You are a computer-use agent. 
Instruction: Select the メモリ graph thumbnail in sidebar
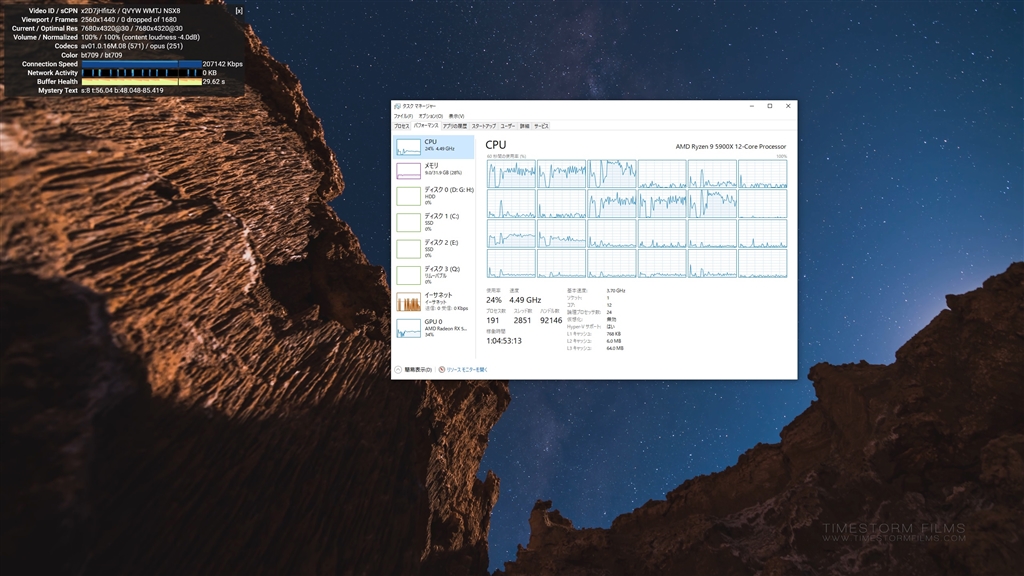[x=408, y=171]
